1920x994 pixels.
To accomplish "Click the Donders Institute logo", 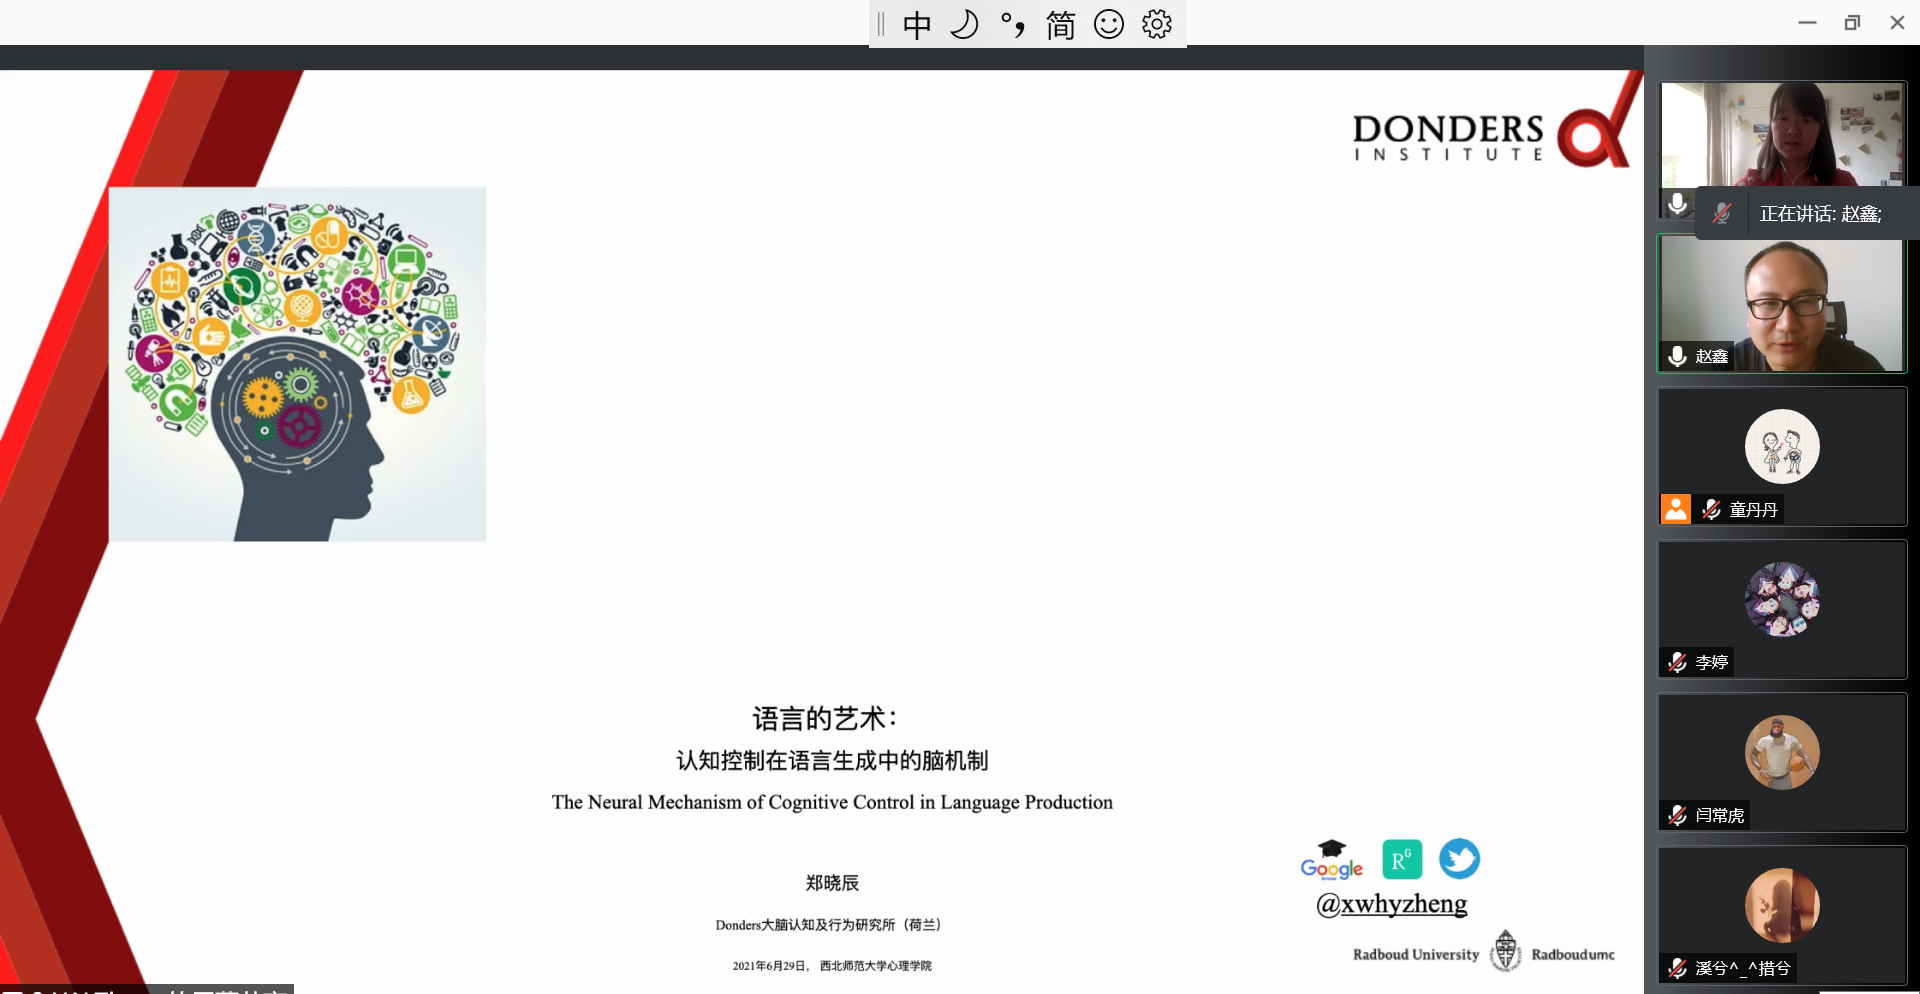I will click(1490, 136).
